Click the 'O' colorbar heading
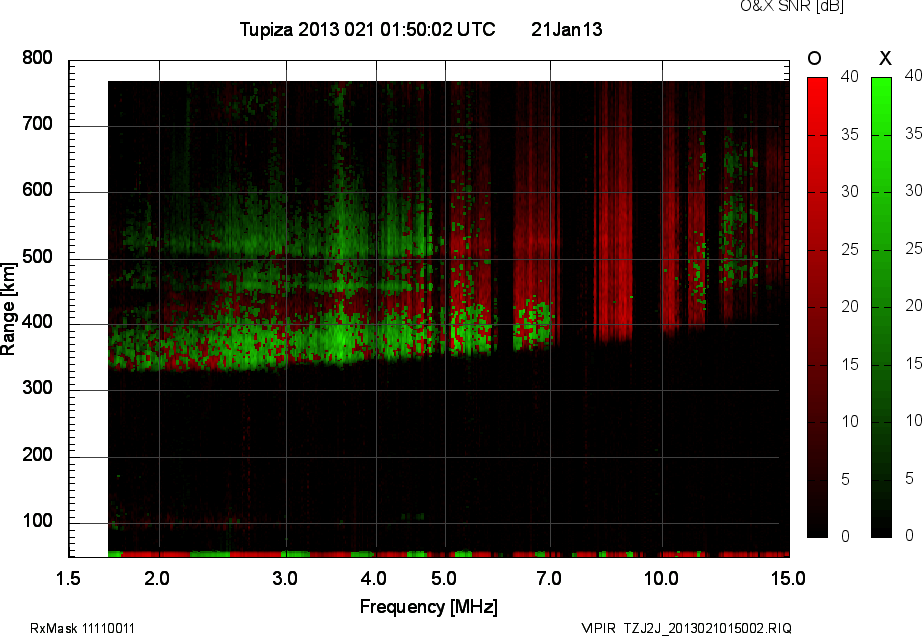This screenshot has width=922, height=636. pyautogui.click(x=814, y=58)
